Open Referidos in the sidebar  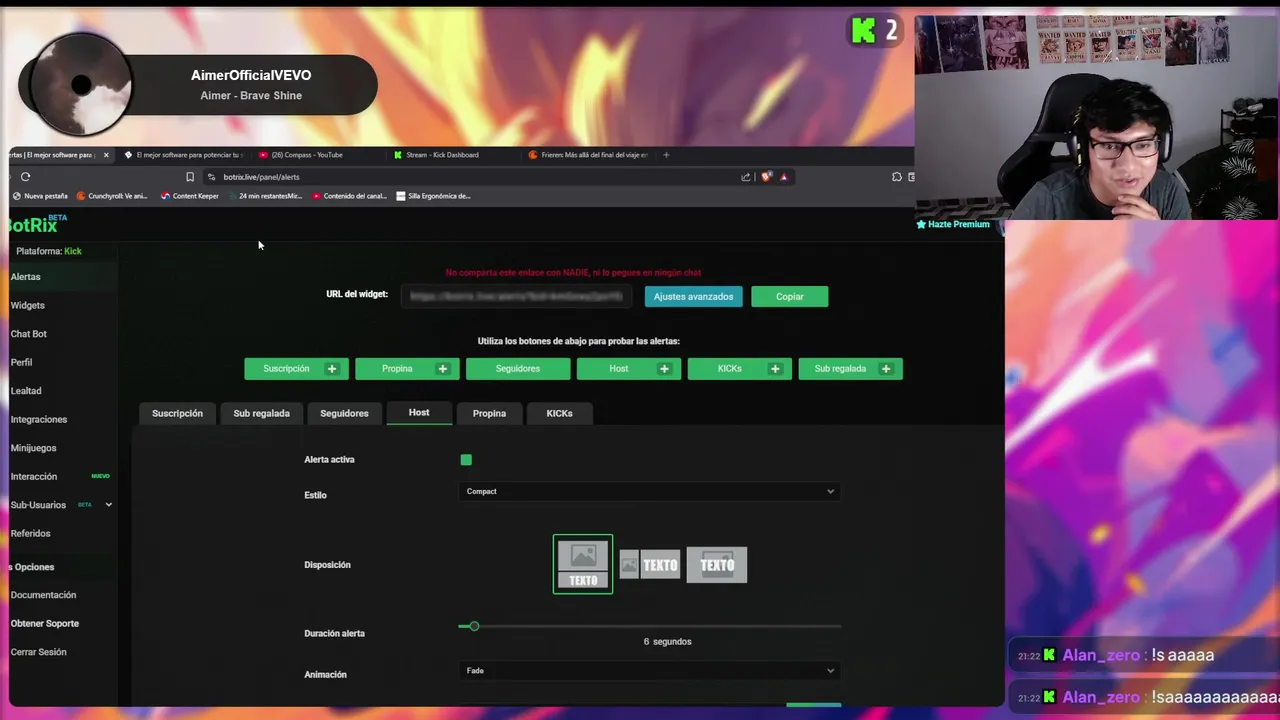click(30, 534)
